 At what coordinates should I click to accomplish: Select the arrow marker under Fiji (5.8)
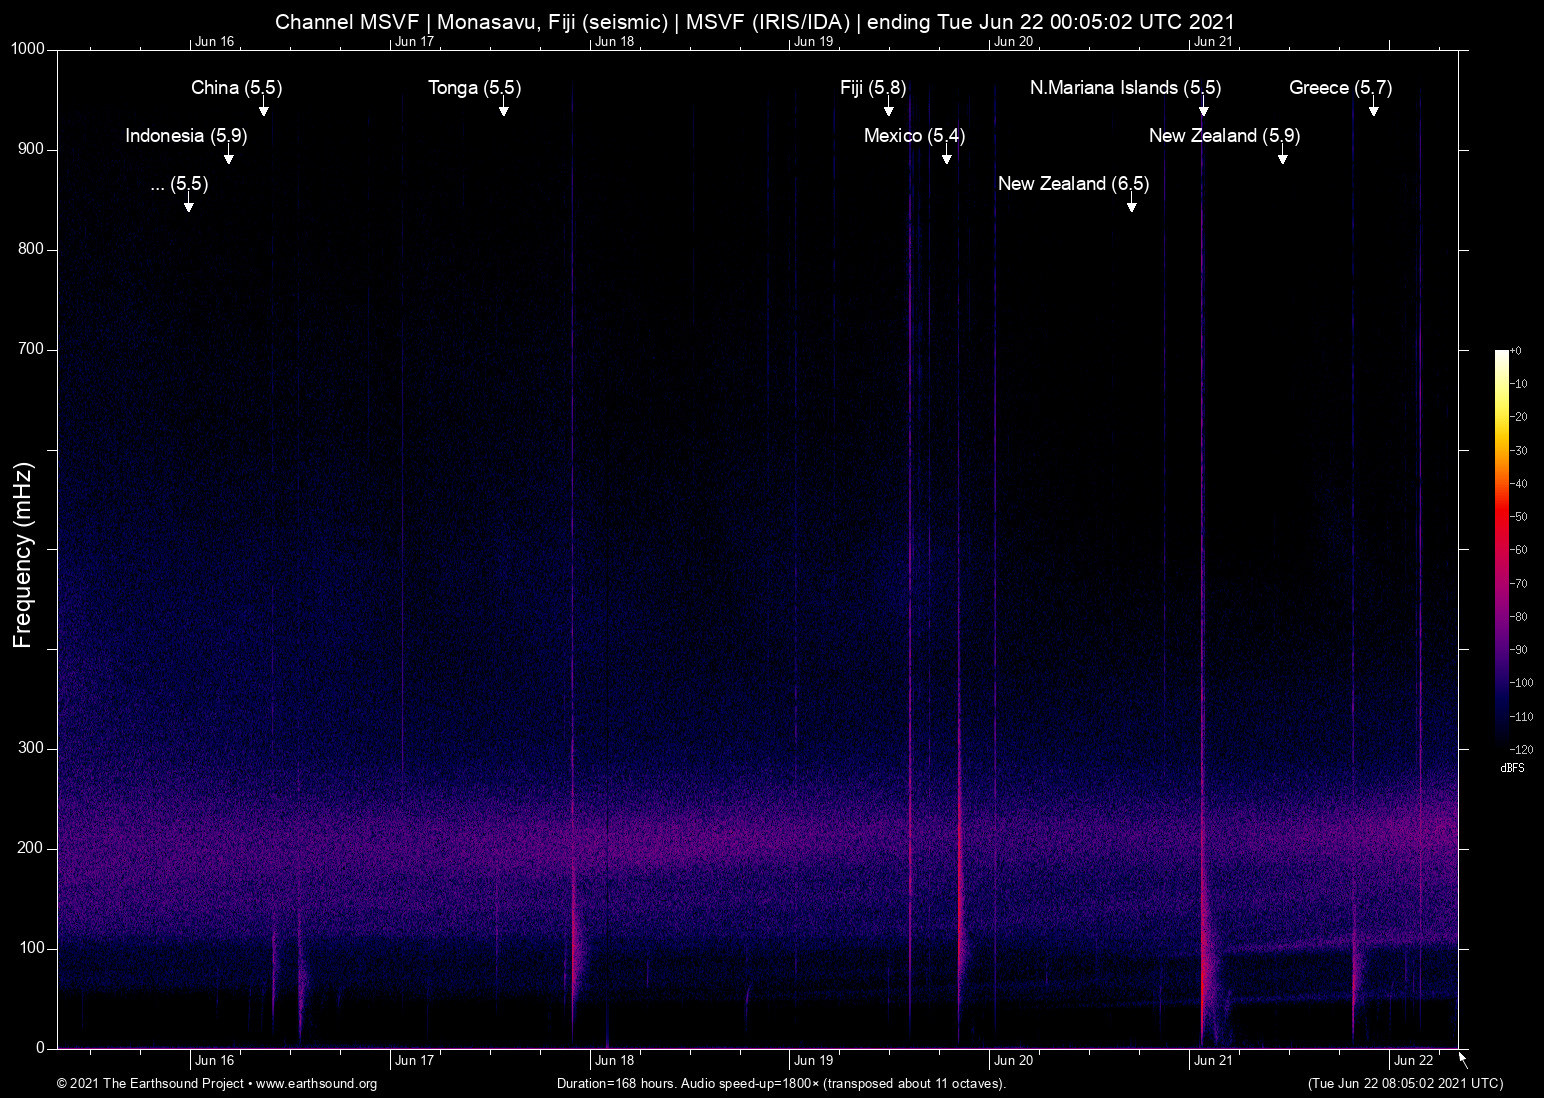point(888,108)
